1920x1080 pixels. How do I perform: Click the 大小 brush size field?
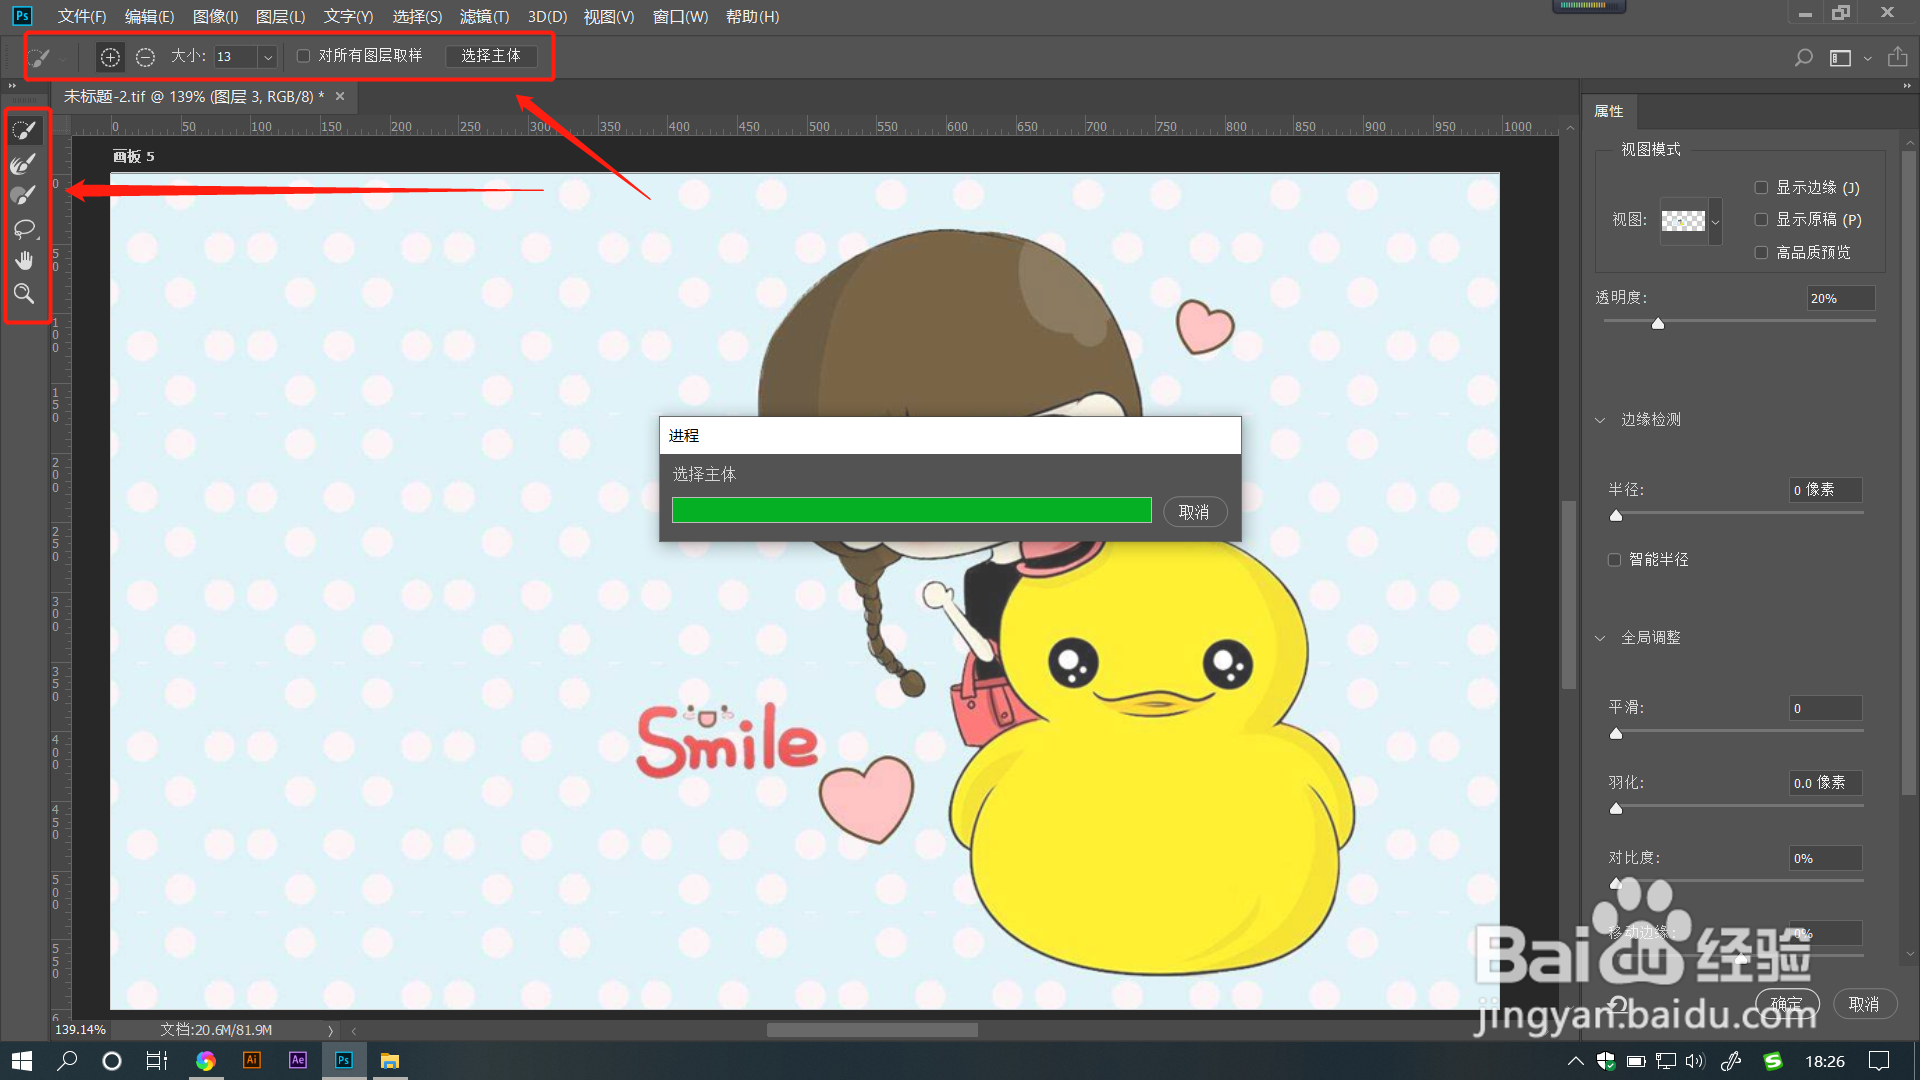coord(236,57)
